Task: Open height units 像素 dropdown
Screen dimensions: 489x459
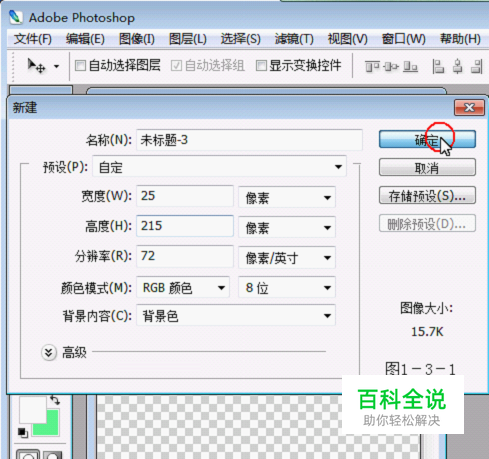Action: (287, 227)
